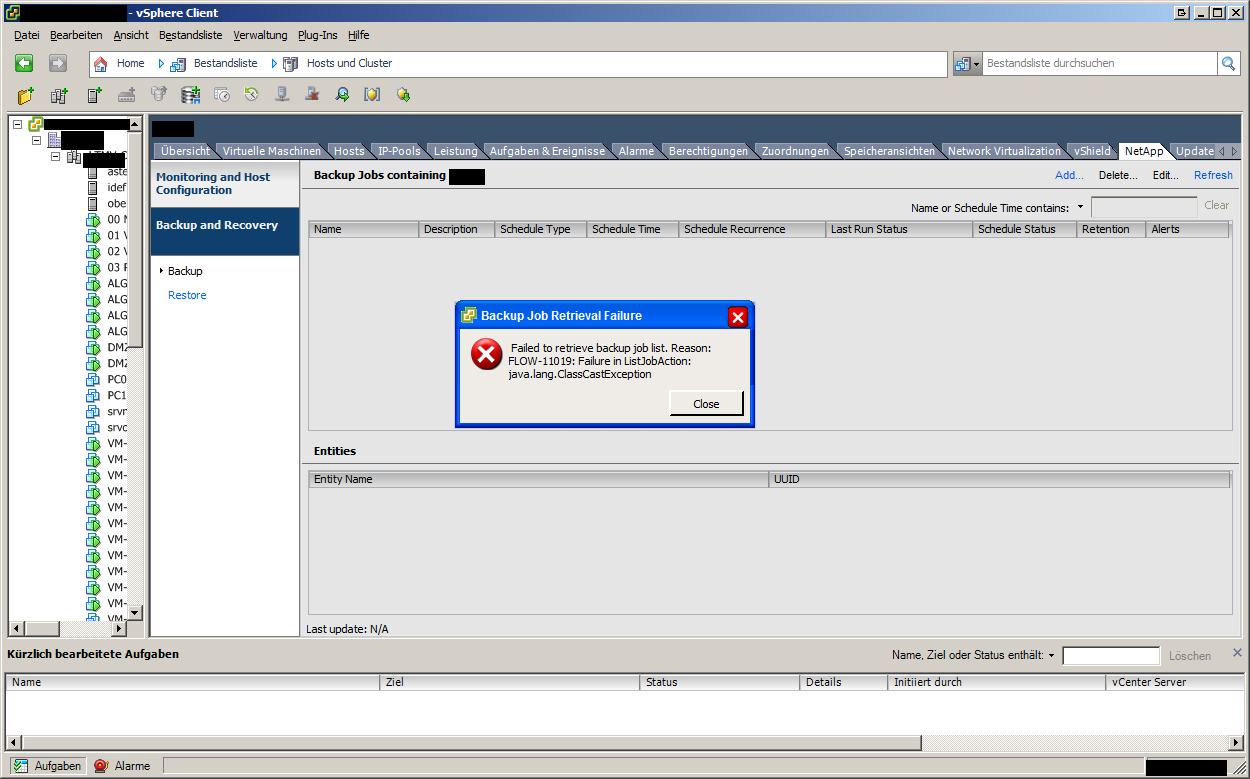Image resolution: width=1250 pixels, height=779 pixels.
Task: Click the grayed server stand toolbar icon
Action: [282, 95]
